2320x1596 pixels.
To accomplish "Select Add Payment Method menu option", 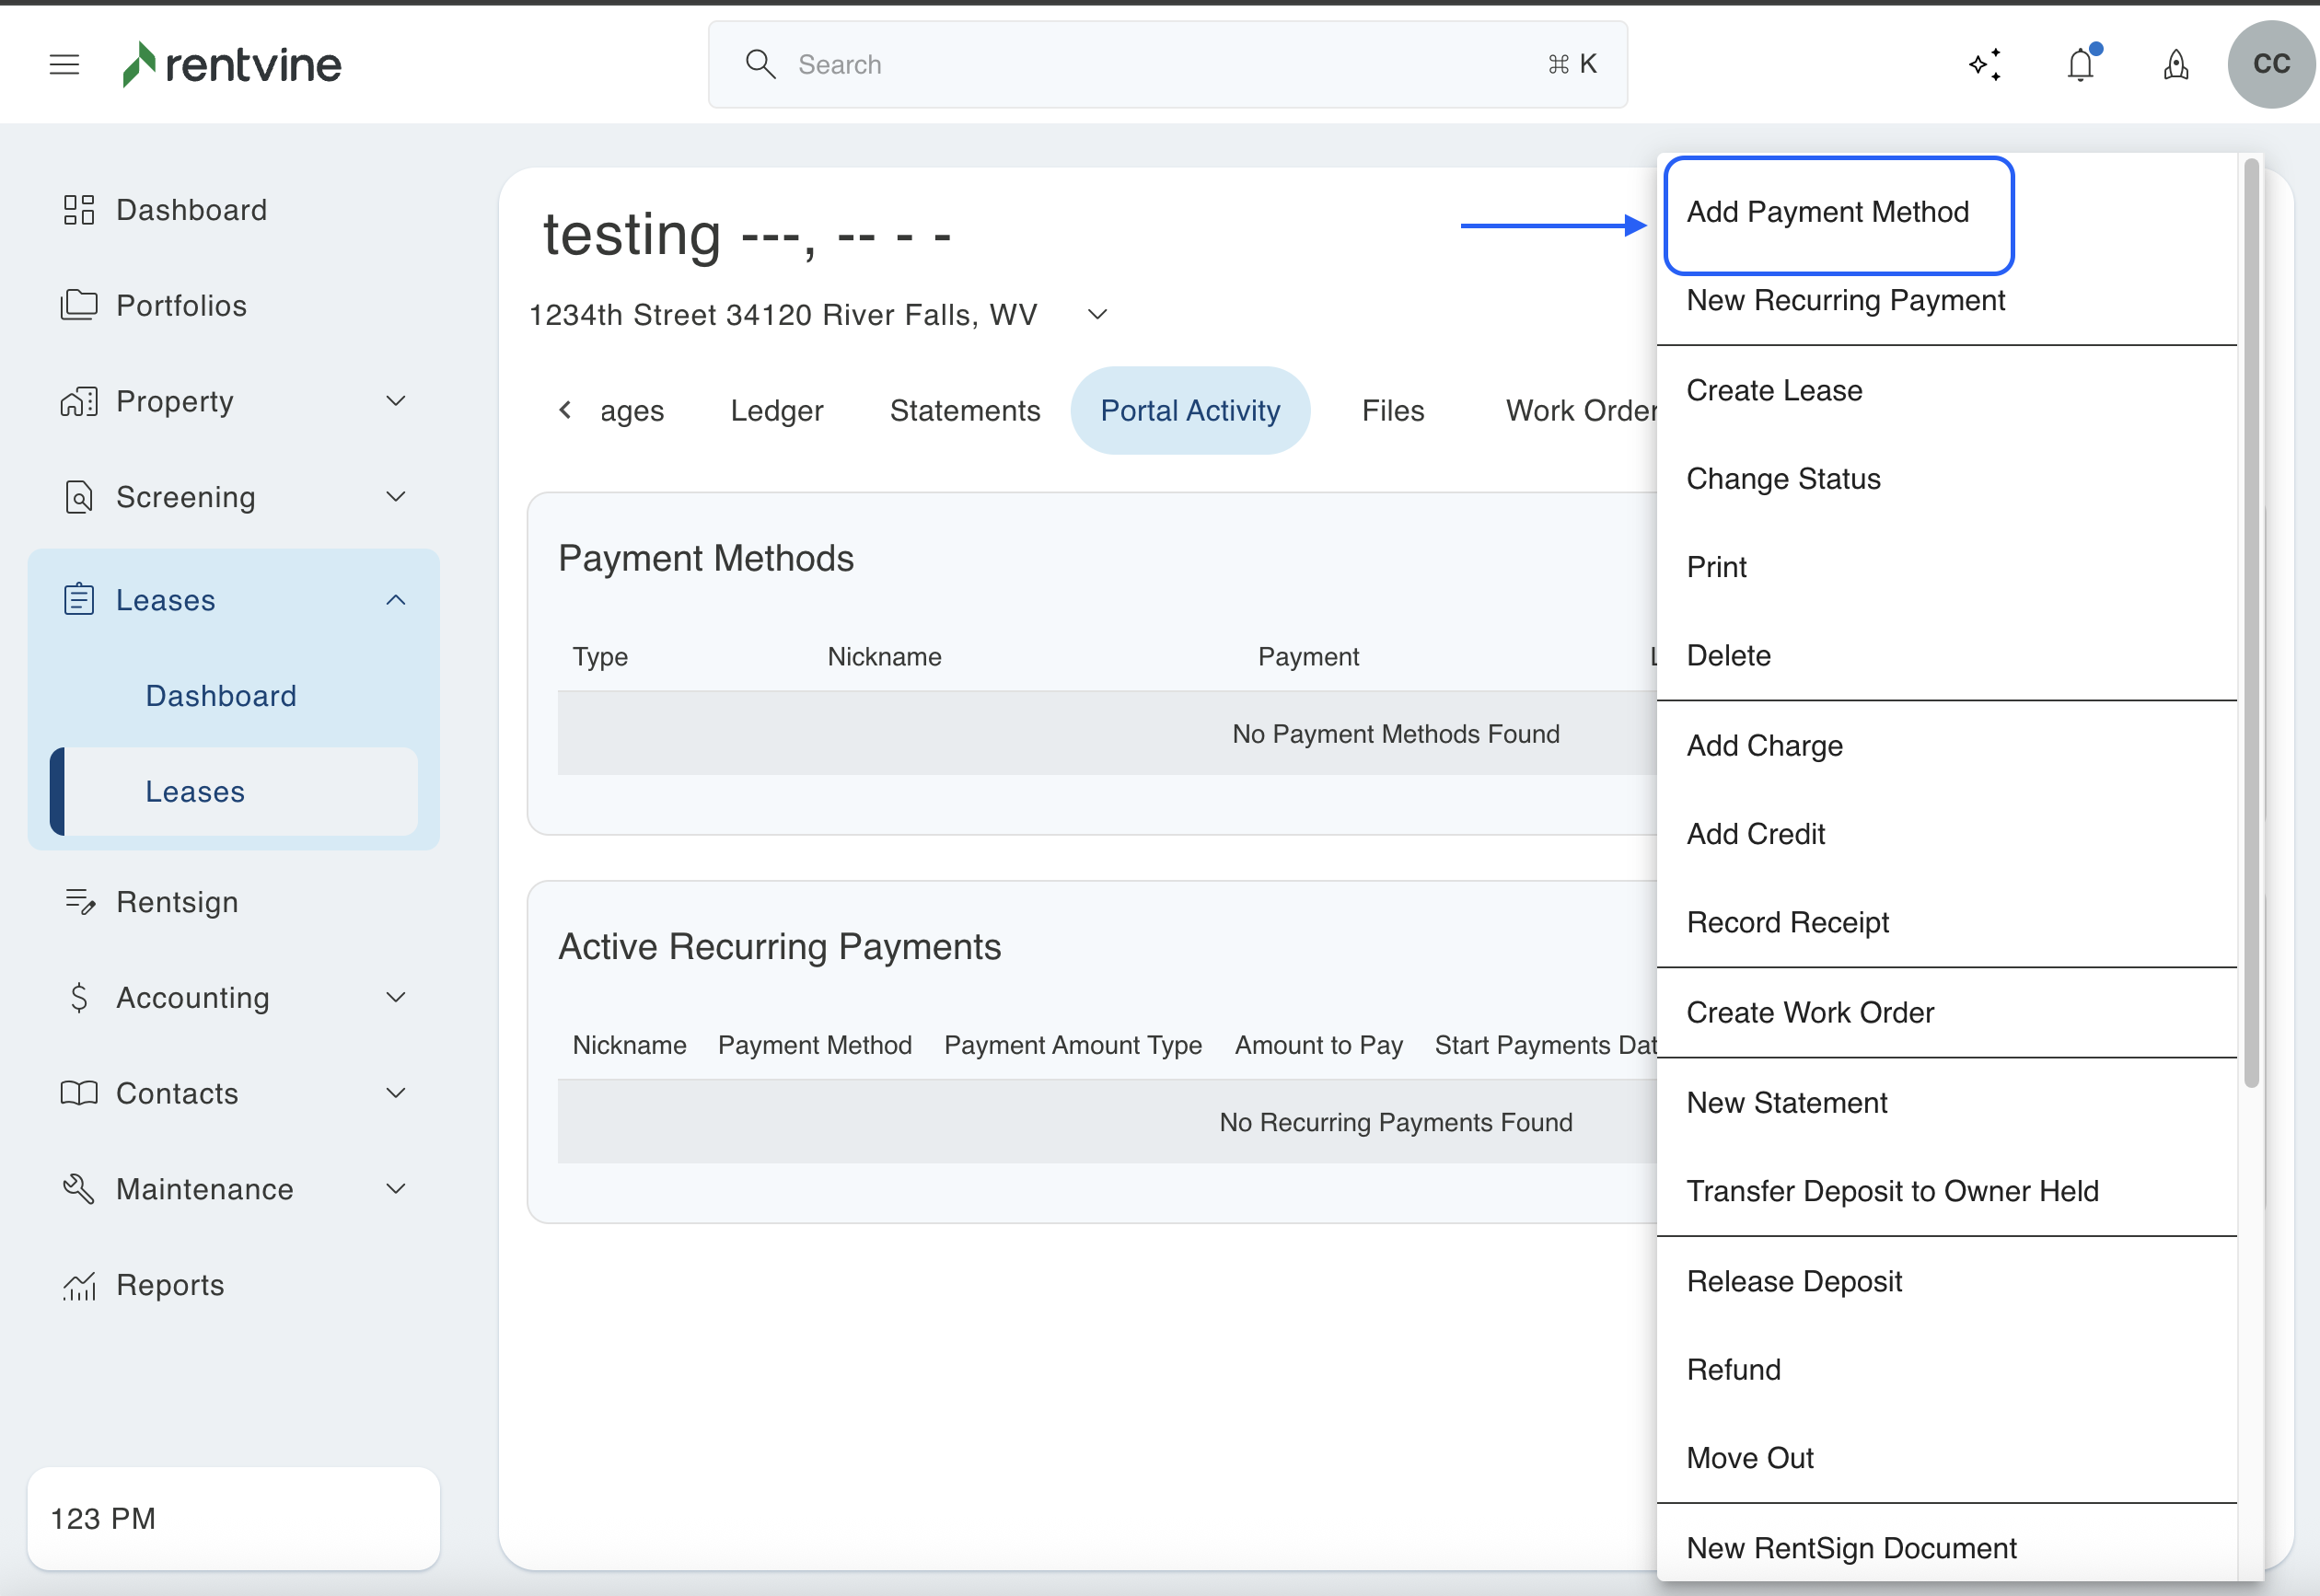I will pyautogui.click(x=1827, y=212).
